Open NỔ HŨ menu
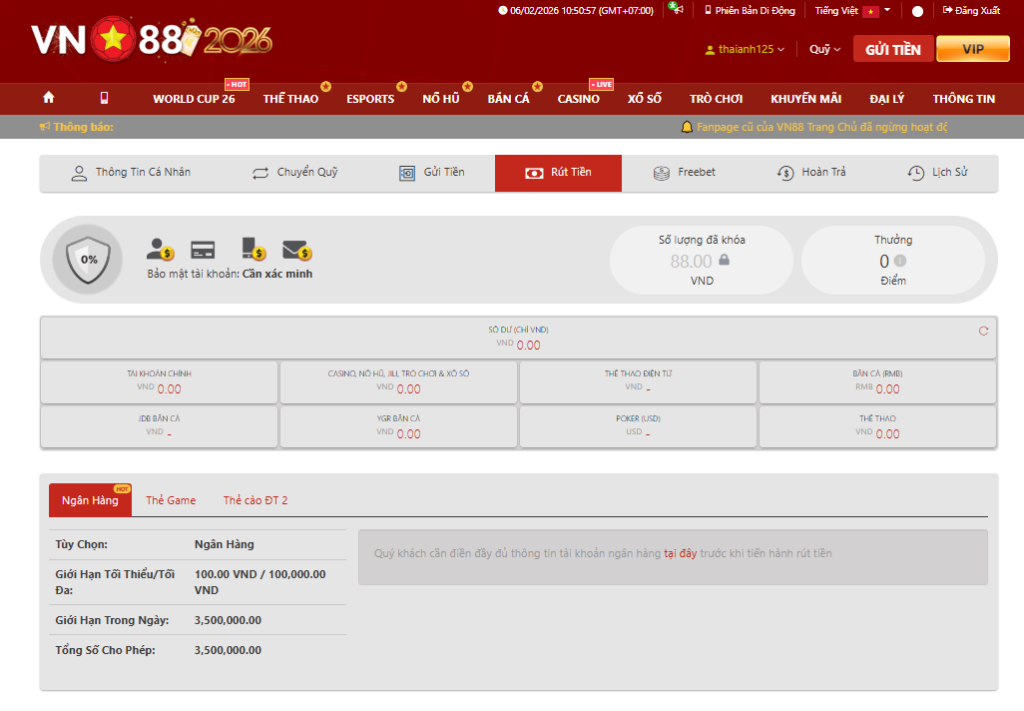Screen dimensions: 1024x711 coord(441,99)
